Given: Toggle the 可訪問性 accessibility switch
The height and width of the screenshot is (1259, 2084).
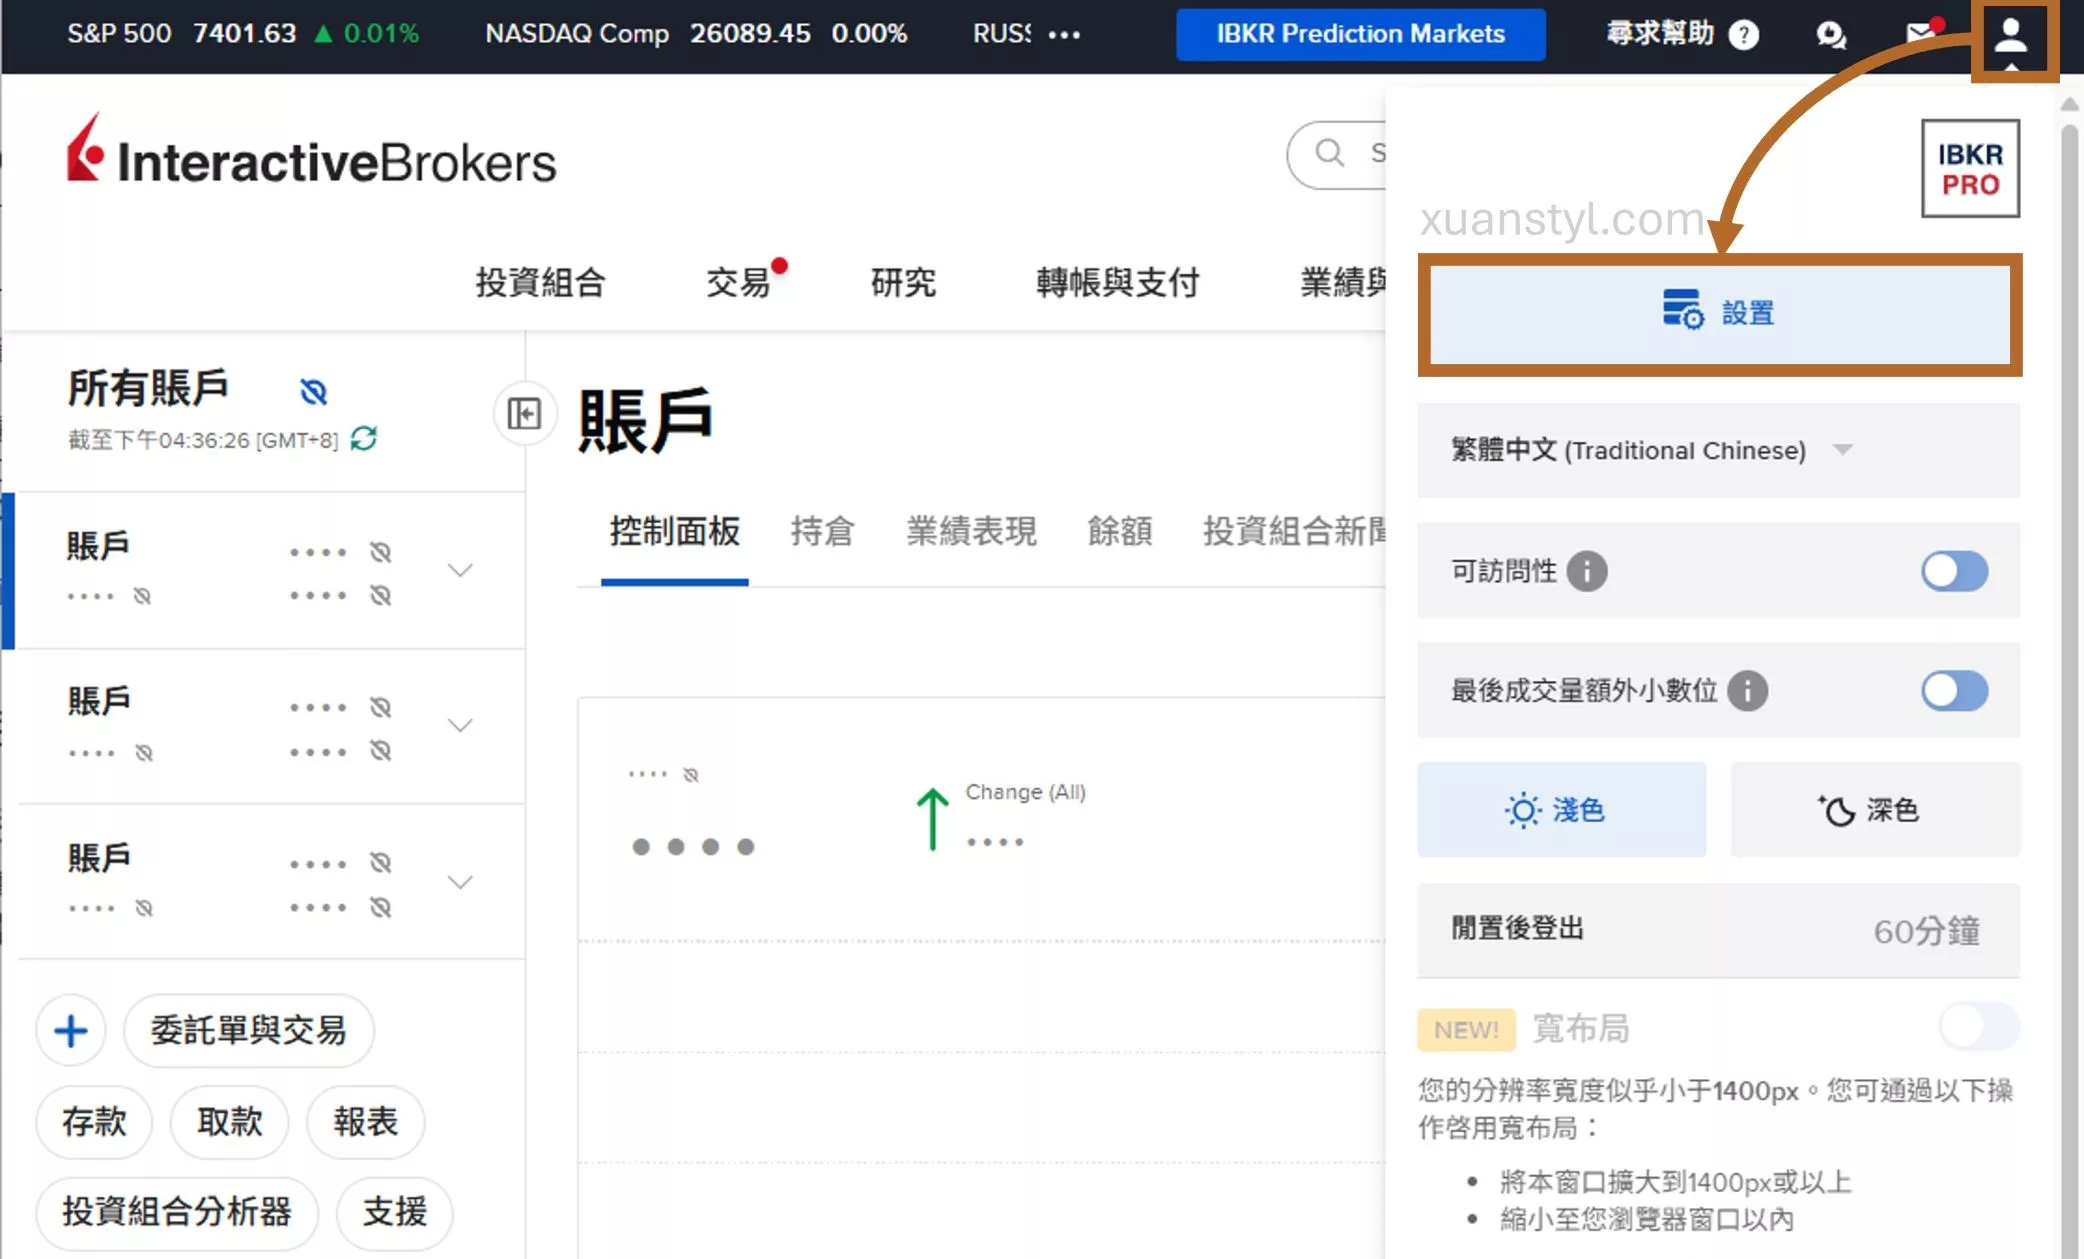Looking at the screenshot, I should pos(1954,571).
